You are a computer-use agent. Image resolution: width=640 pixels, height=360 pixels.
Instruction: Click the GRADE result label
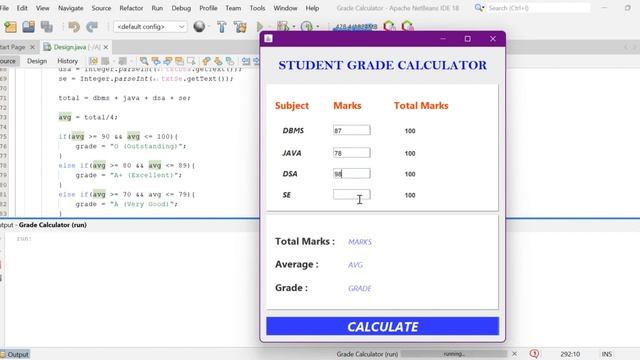tap(360, 288)
